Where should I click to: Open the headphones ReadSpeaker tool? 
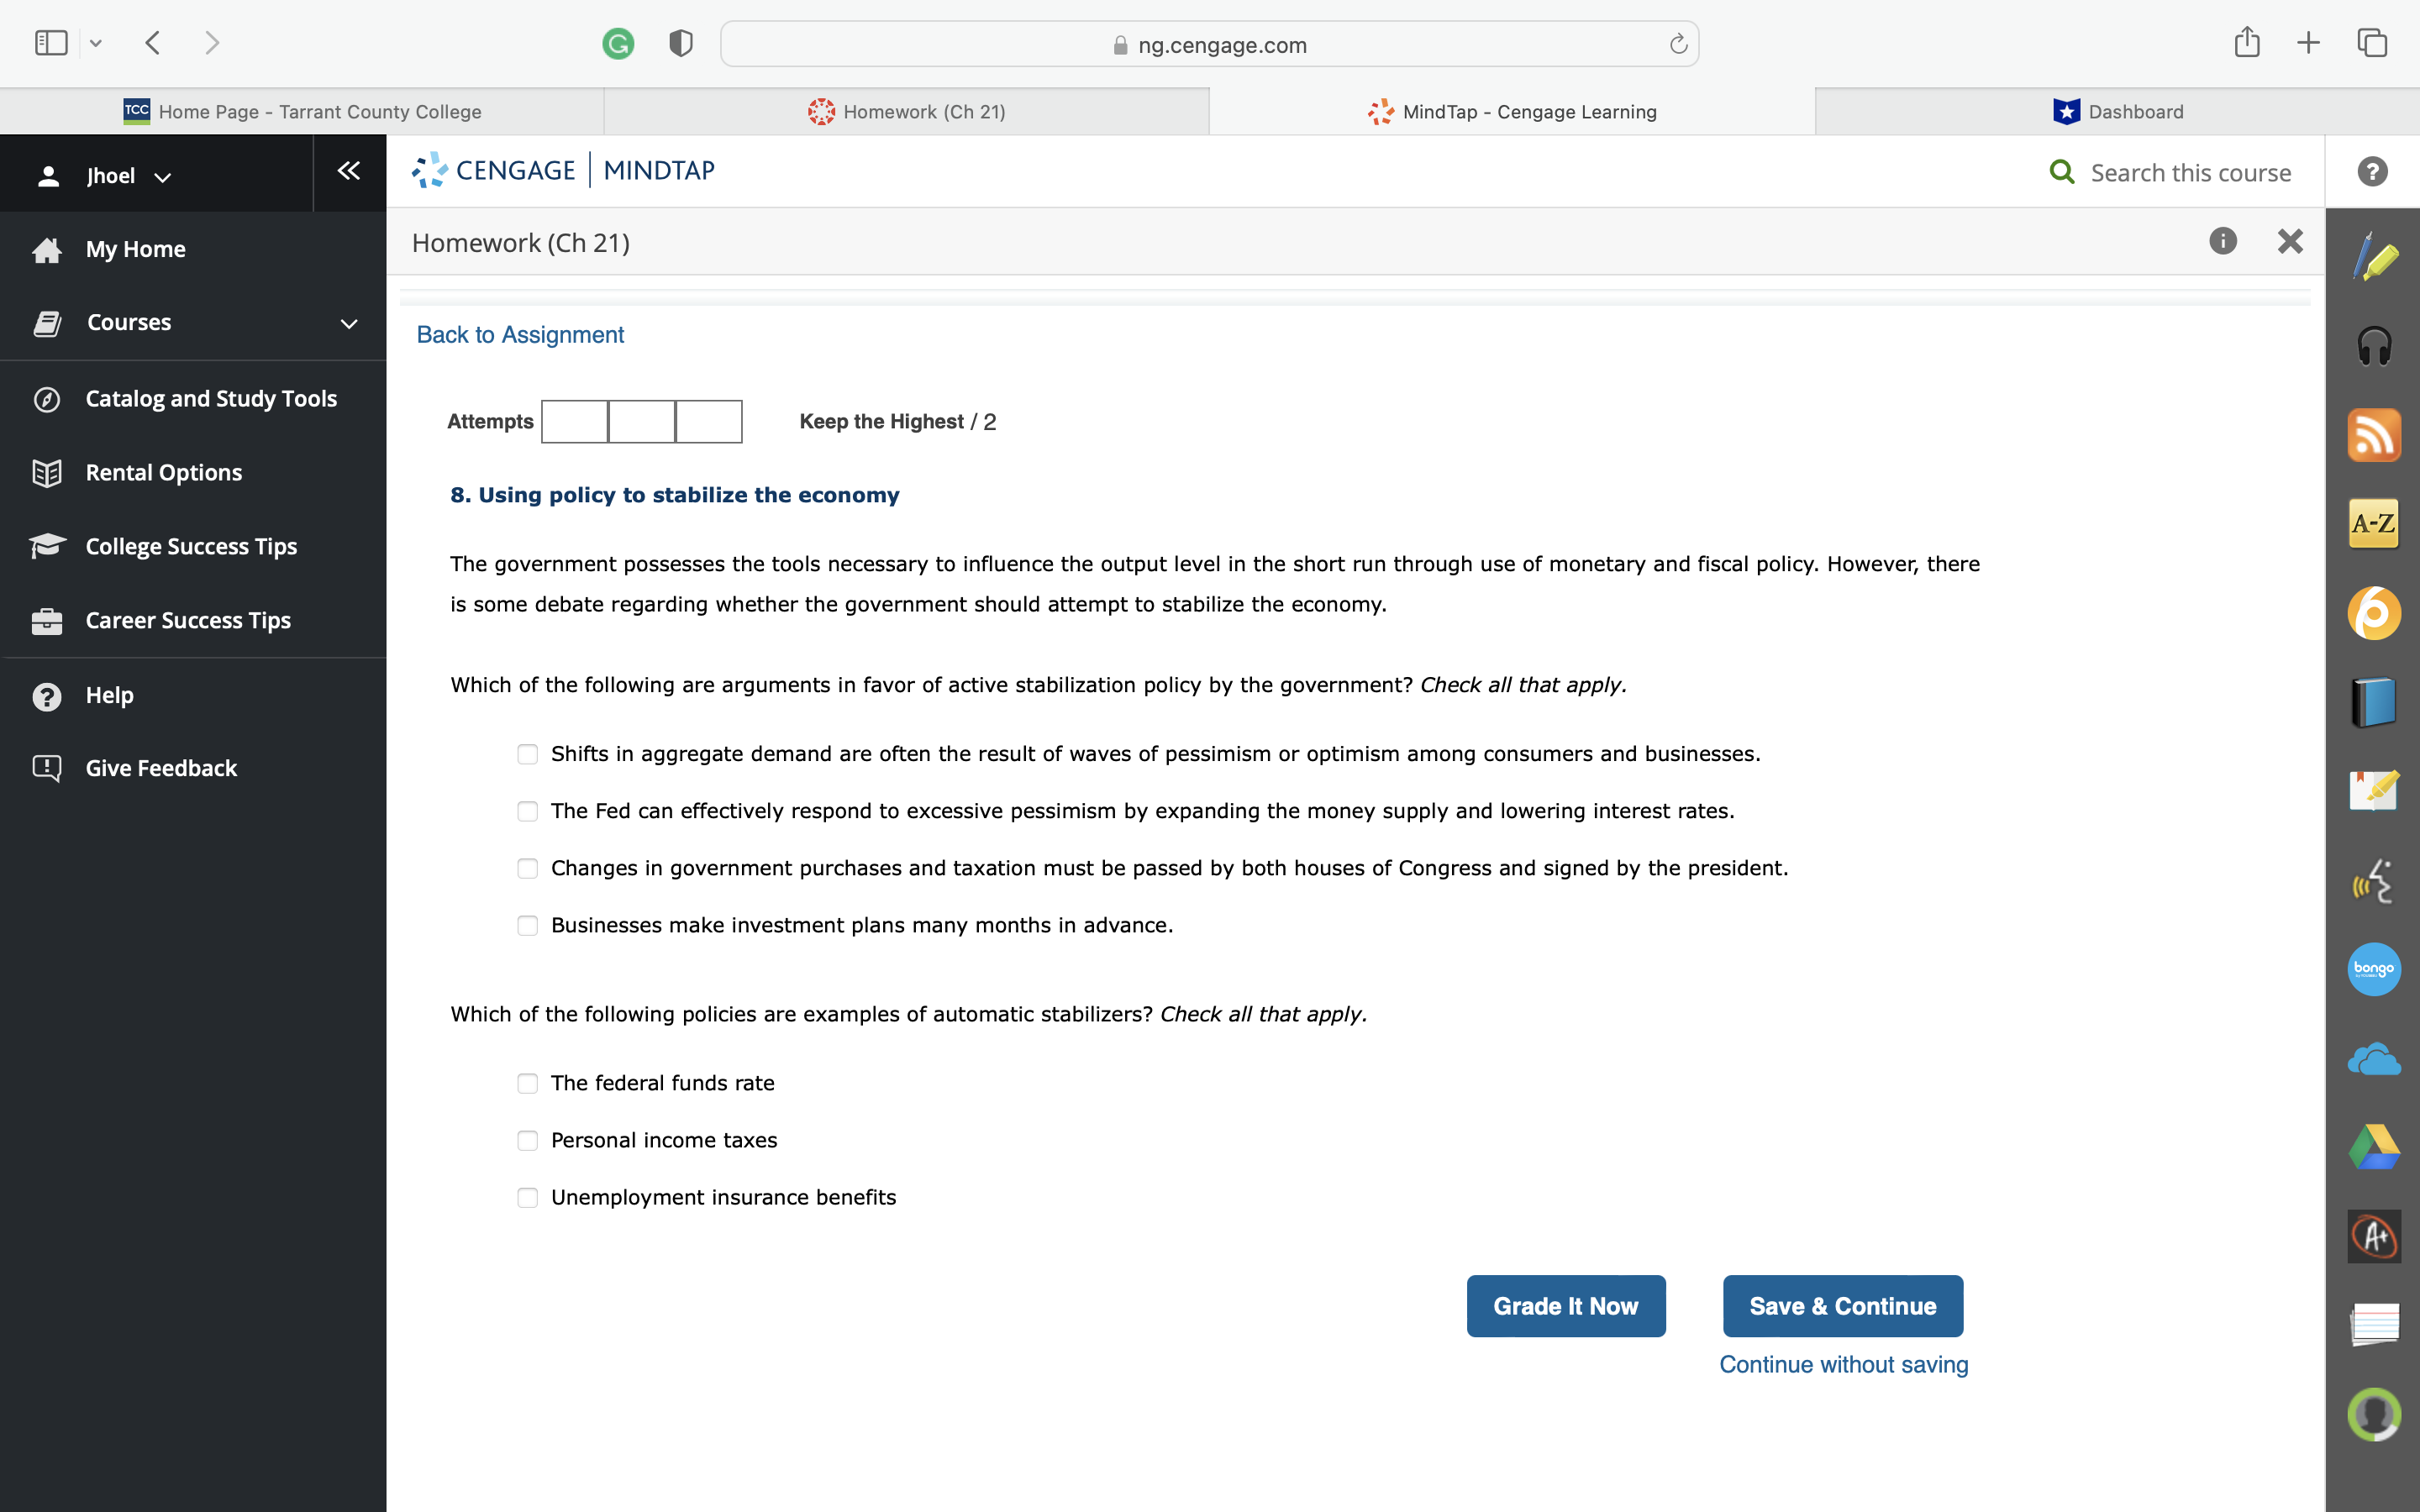pos(2373,347)
